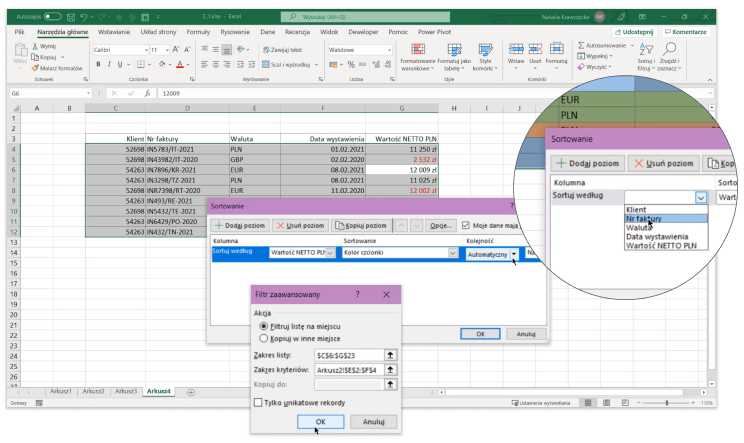The height and width of the screenshot is (443, 744).
Task: Collapse the Zakres kryteriów range selector
Action: (391, 369)
